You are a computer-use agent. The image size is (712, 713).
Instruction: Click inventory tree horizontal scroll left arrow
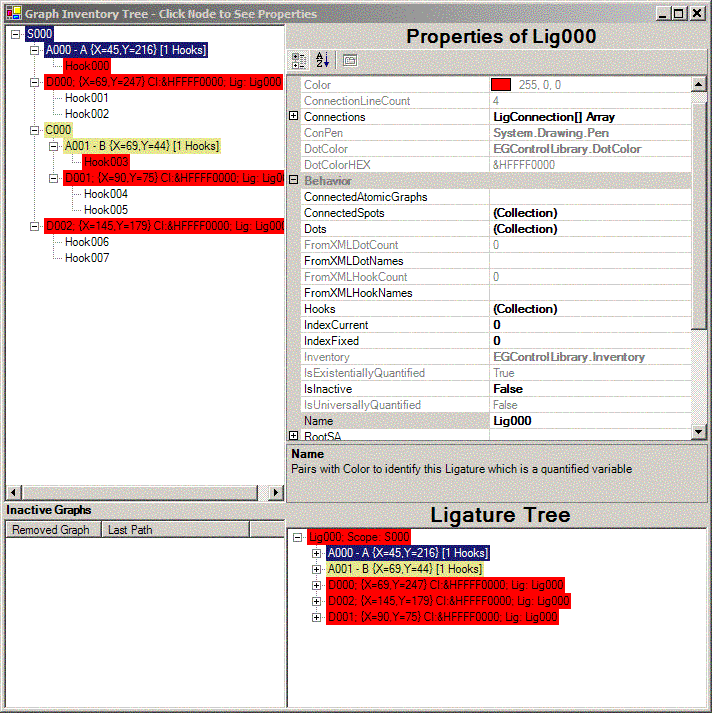(x=13, y=492)
